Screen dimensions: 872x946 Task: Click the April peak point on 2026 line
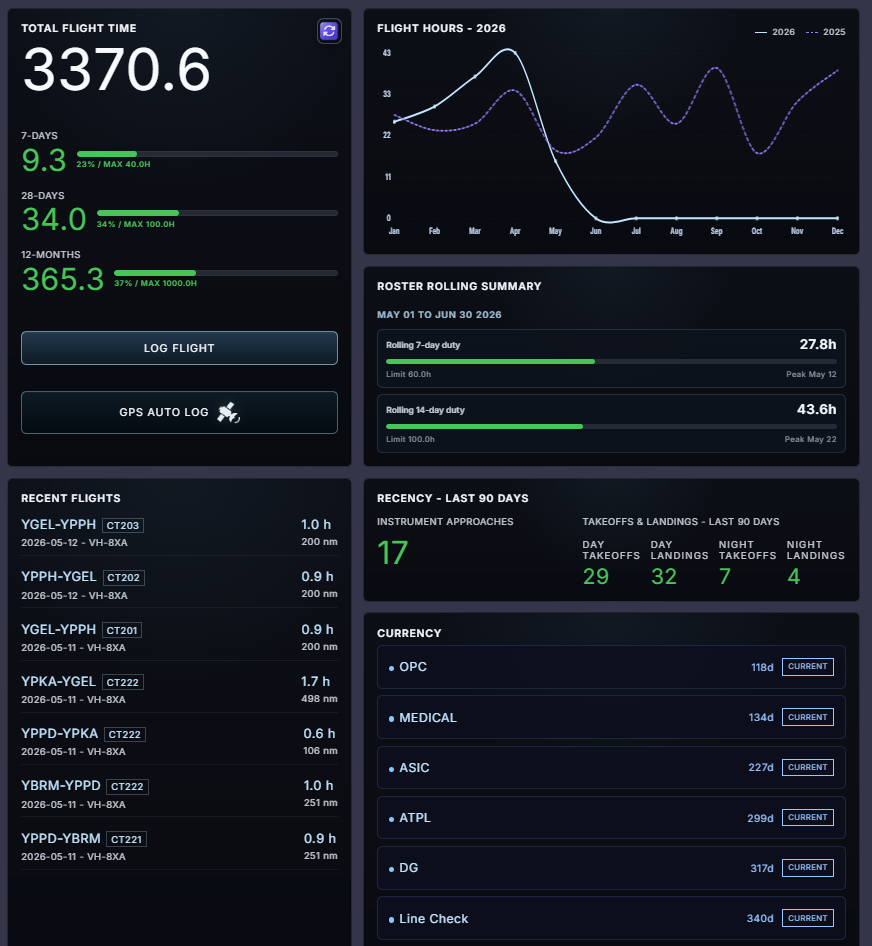514,52
